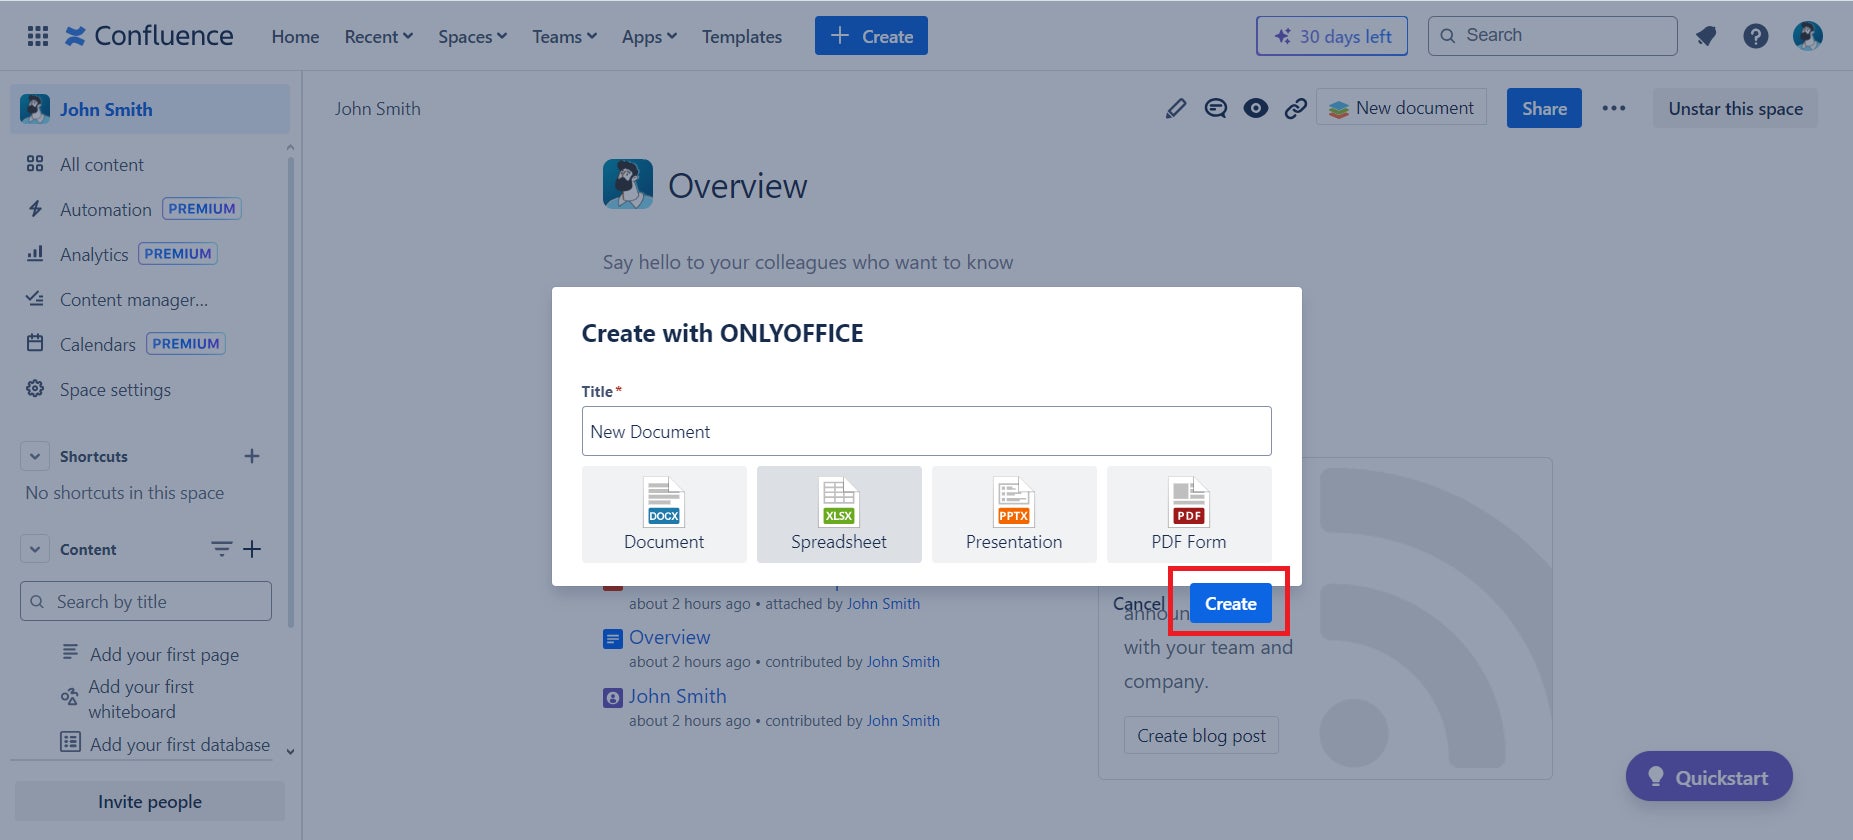Open the notifications bell icon

[1706, 36]
